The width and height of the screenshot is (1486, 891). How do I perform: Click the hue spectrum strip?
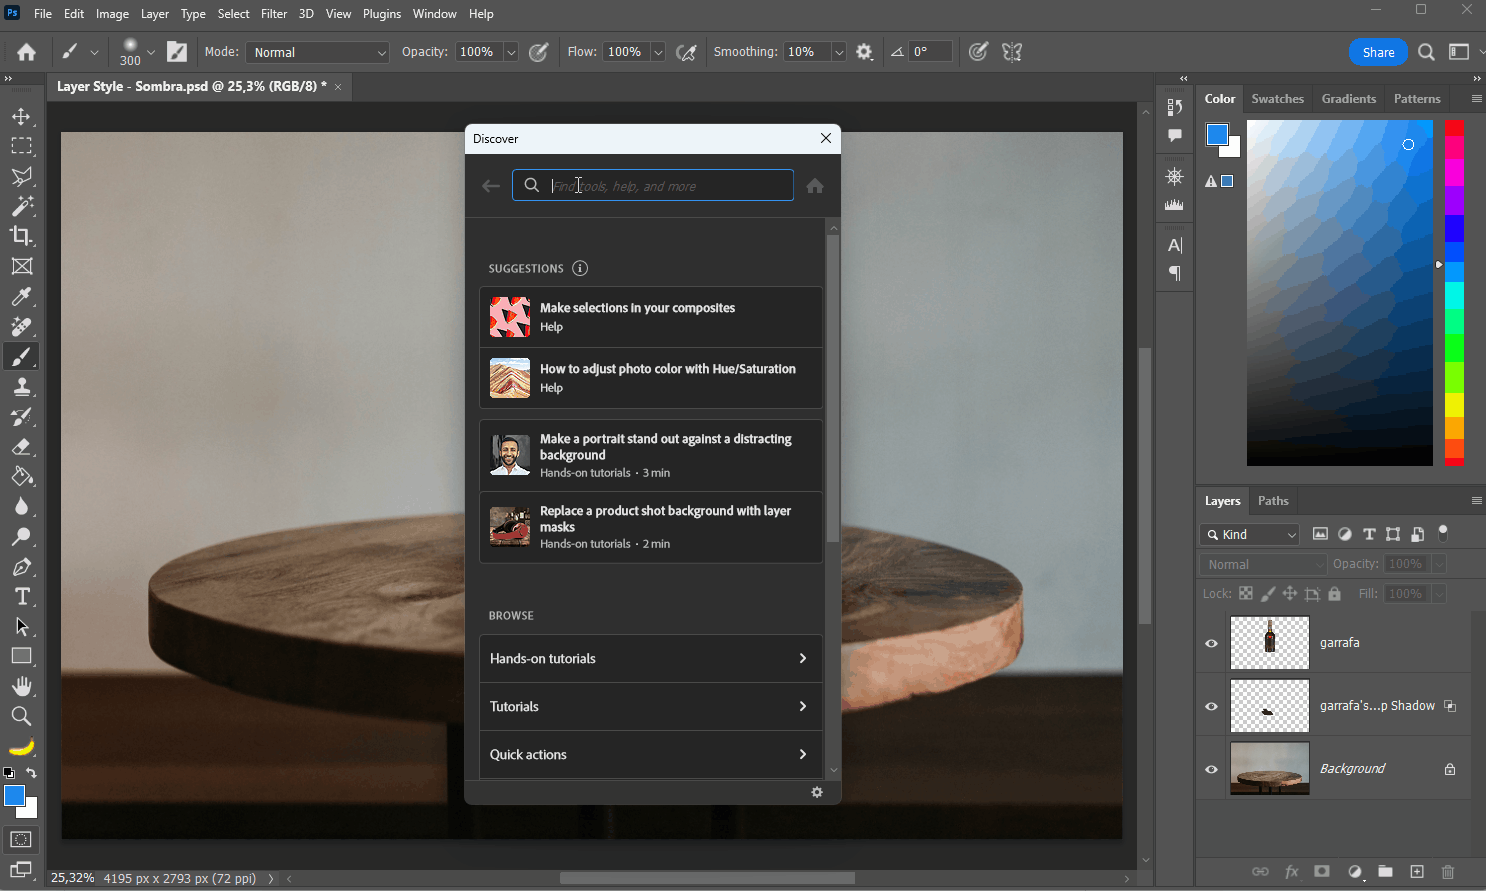[x=1454, y=292]
